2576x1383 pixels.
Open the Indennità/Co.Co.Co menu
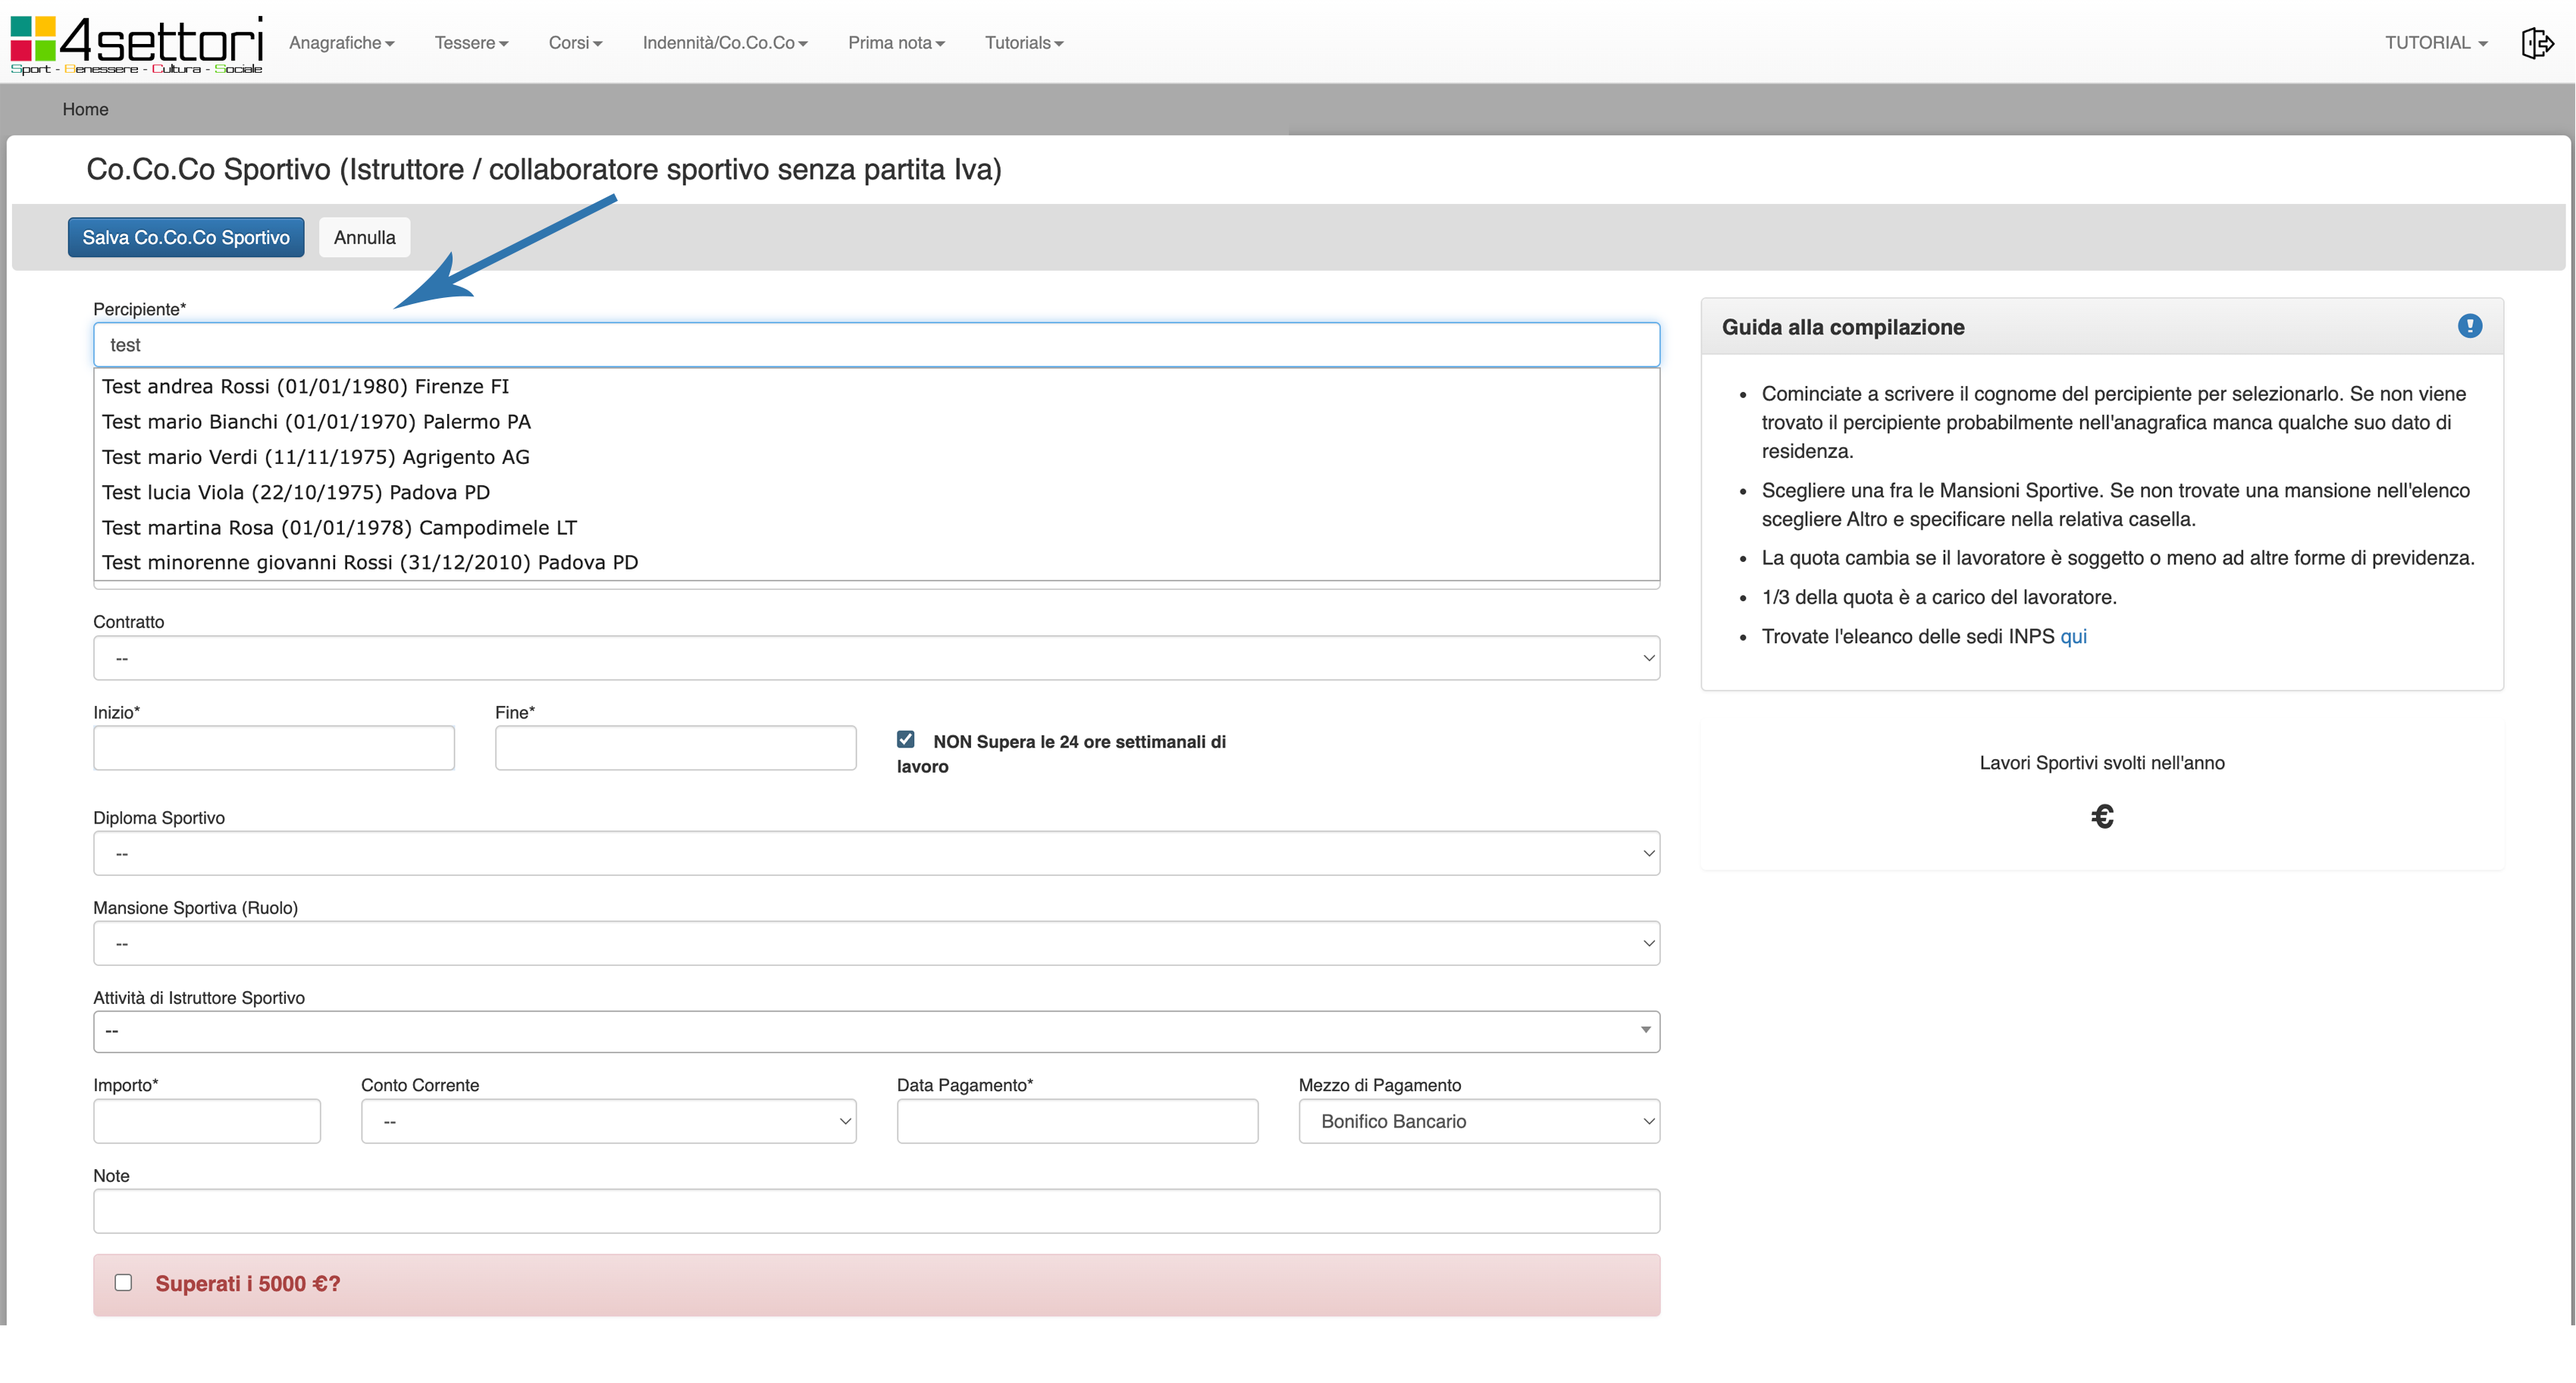[x=724, y=43]
